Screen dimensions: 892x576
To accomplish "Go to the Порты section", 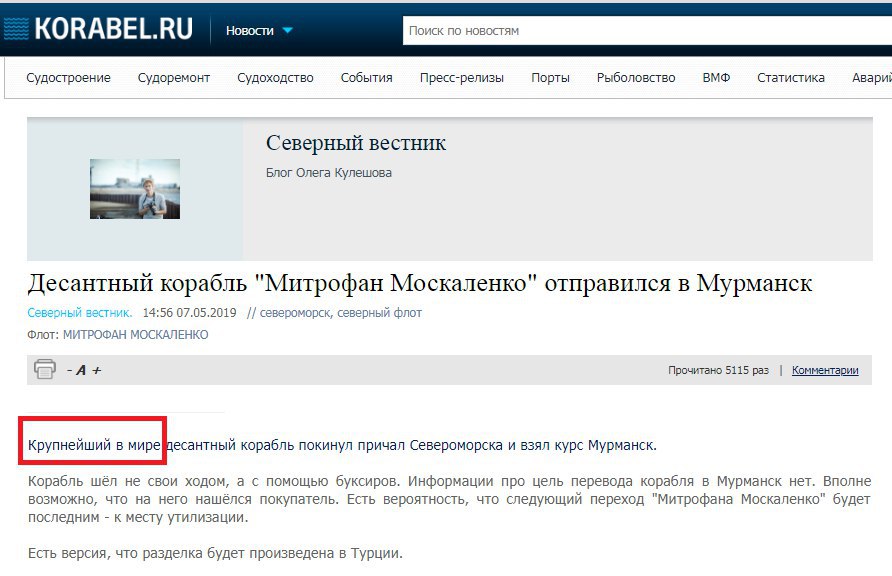I will 550,78.
